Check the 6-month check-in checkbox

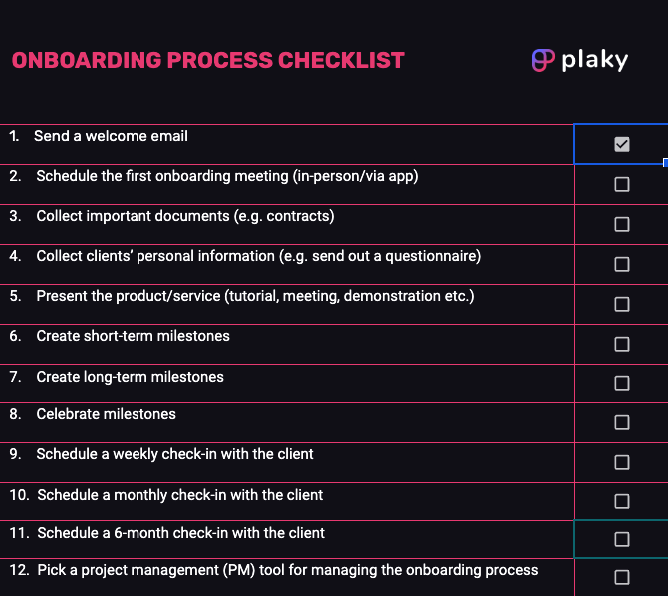click(x=622, y=539)
